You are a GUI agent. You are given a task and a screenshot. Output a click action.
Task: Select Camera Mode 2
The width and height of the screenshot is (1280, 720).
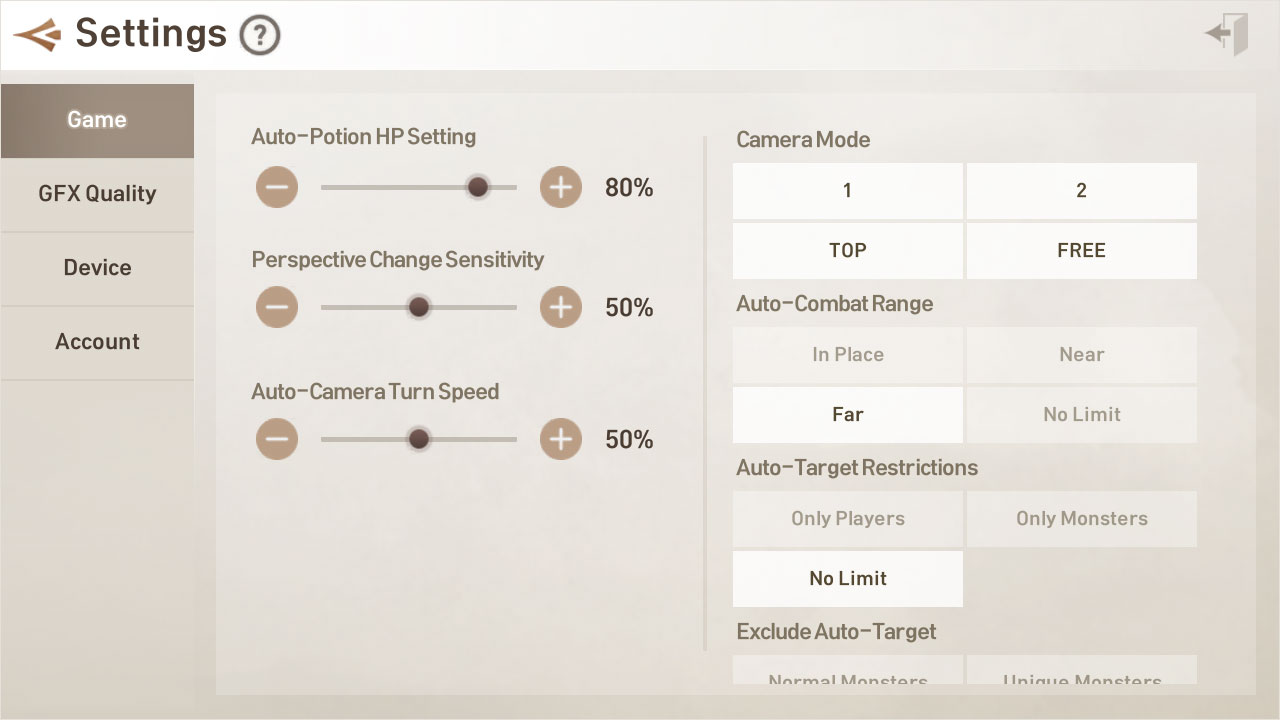click(1081, 190)
